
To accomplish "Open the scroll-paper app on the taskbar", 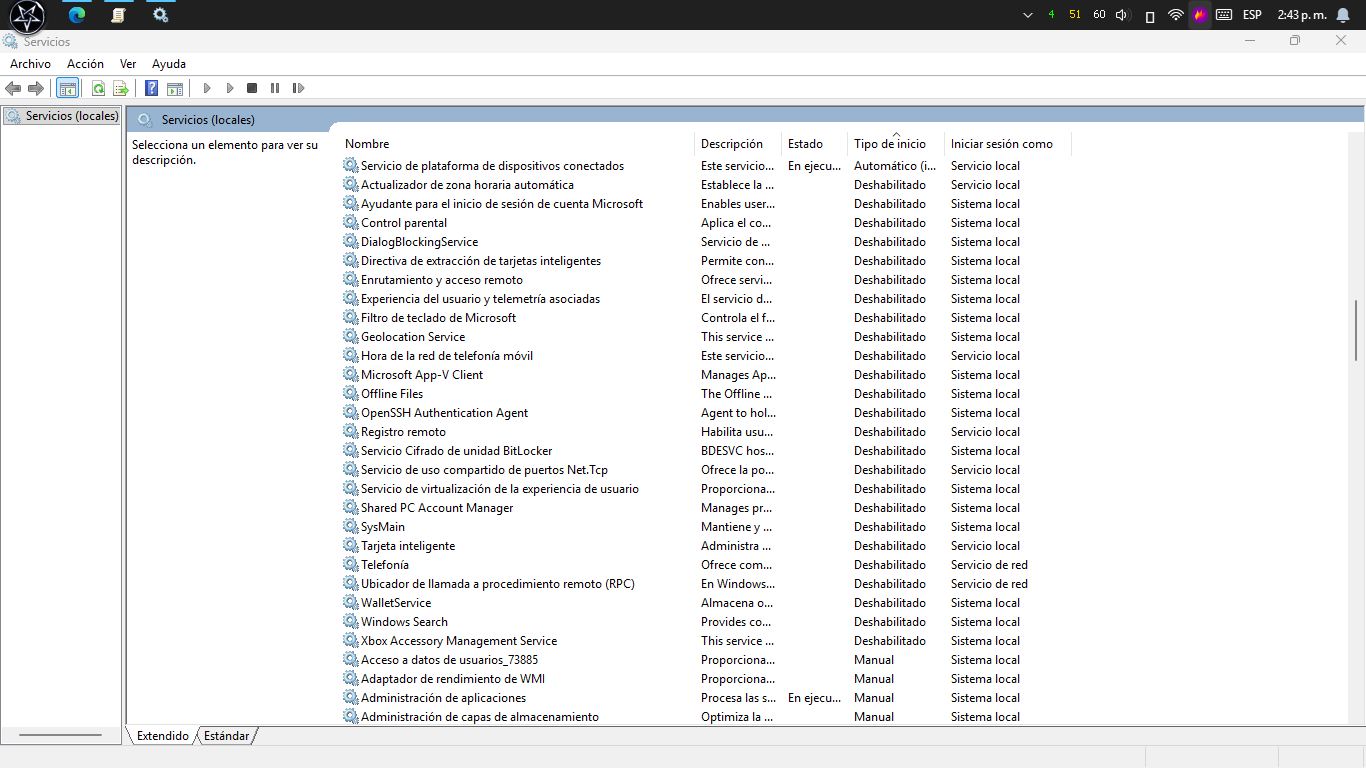I will (x=118, y=15).
